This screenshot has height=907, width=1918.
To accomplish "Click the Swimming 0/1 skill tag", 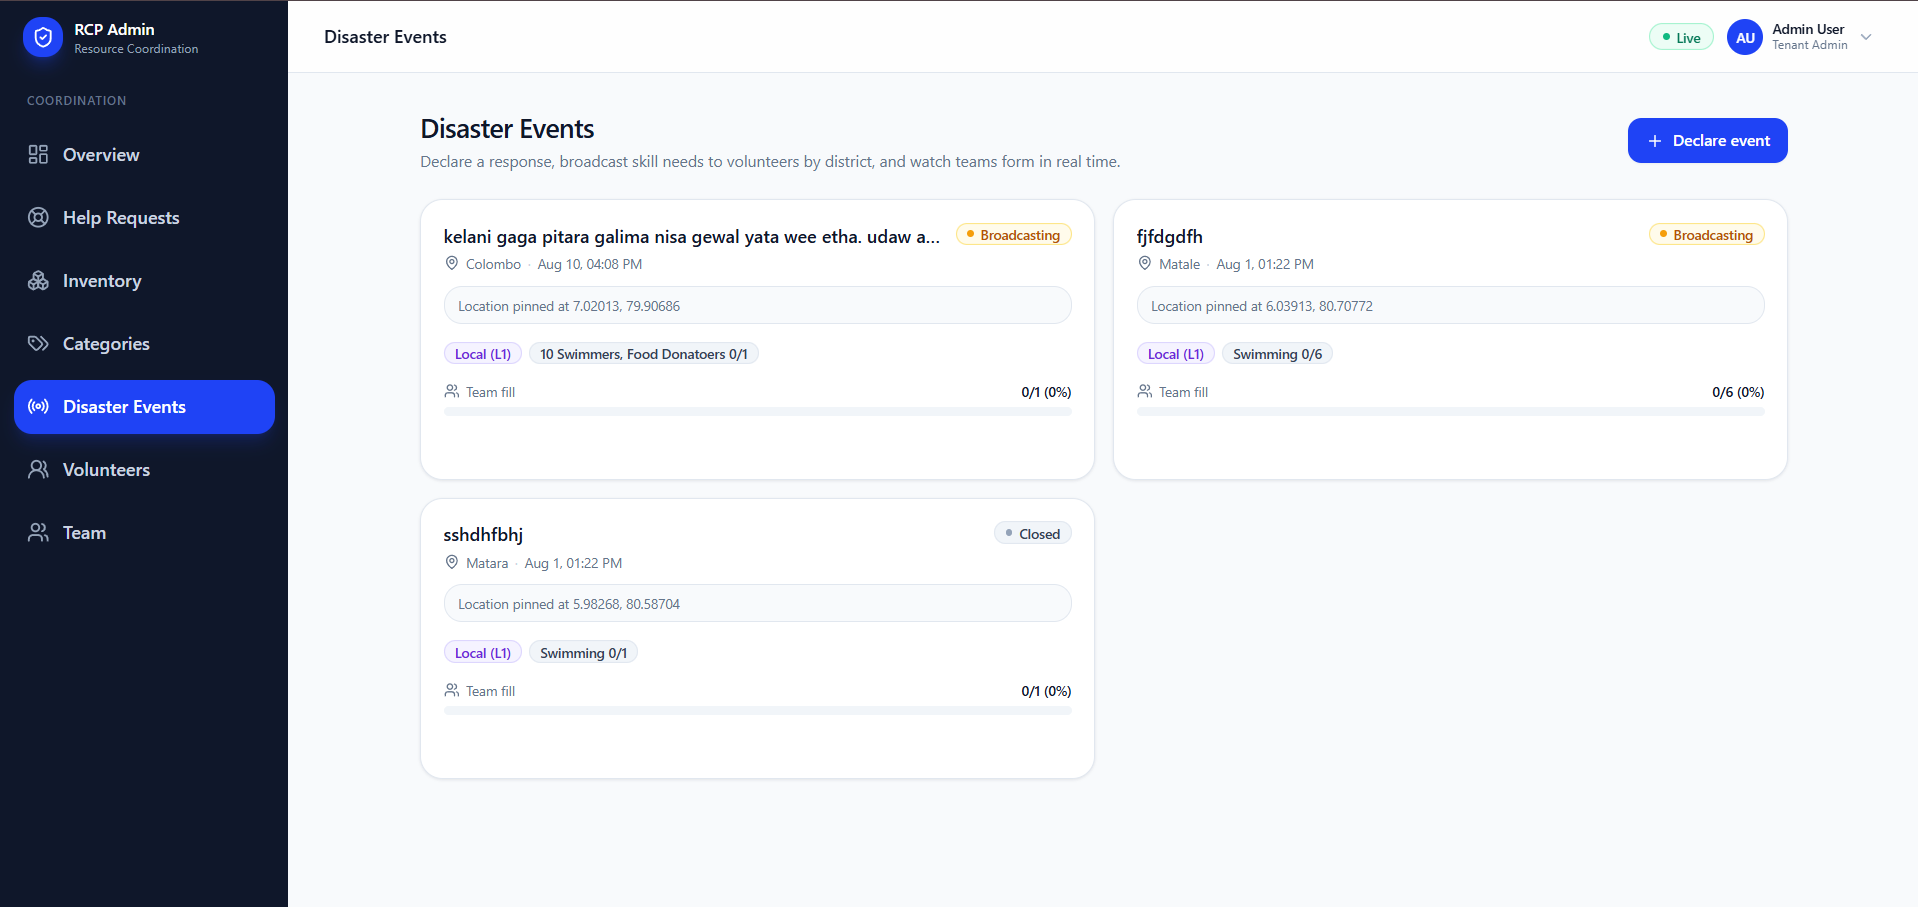I will (584, 652).
